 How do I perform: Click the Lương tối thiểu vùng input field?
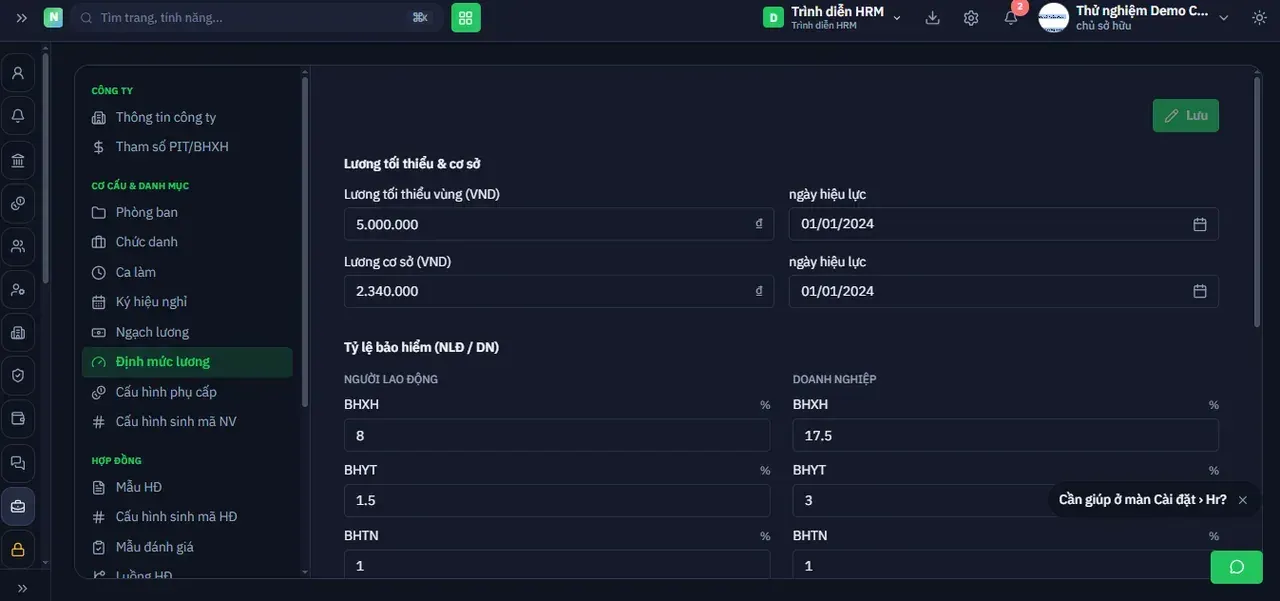(x=558, y=224)
